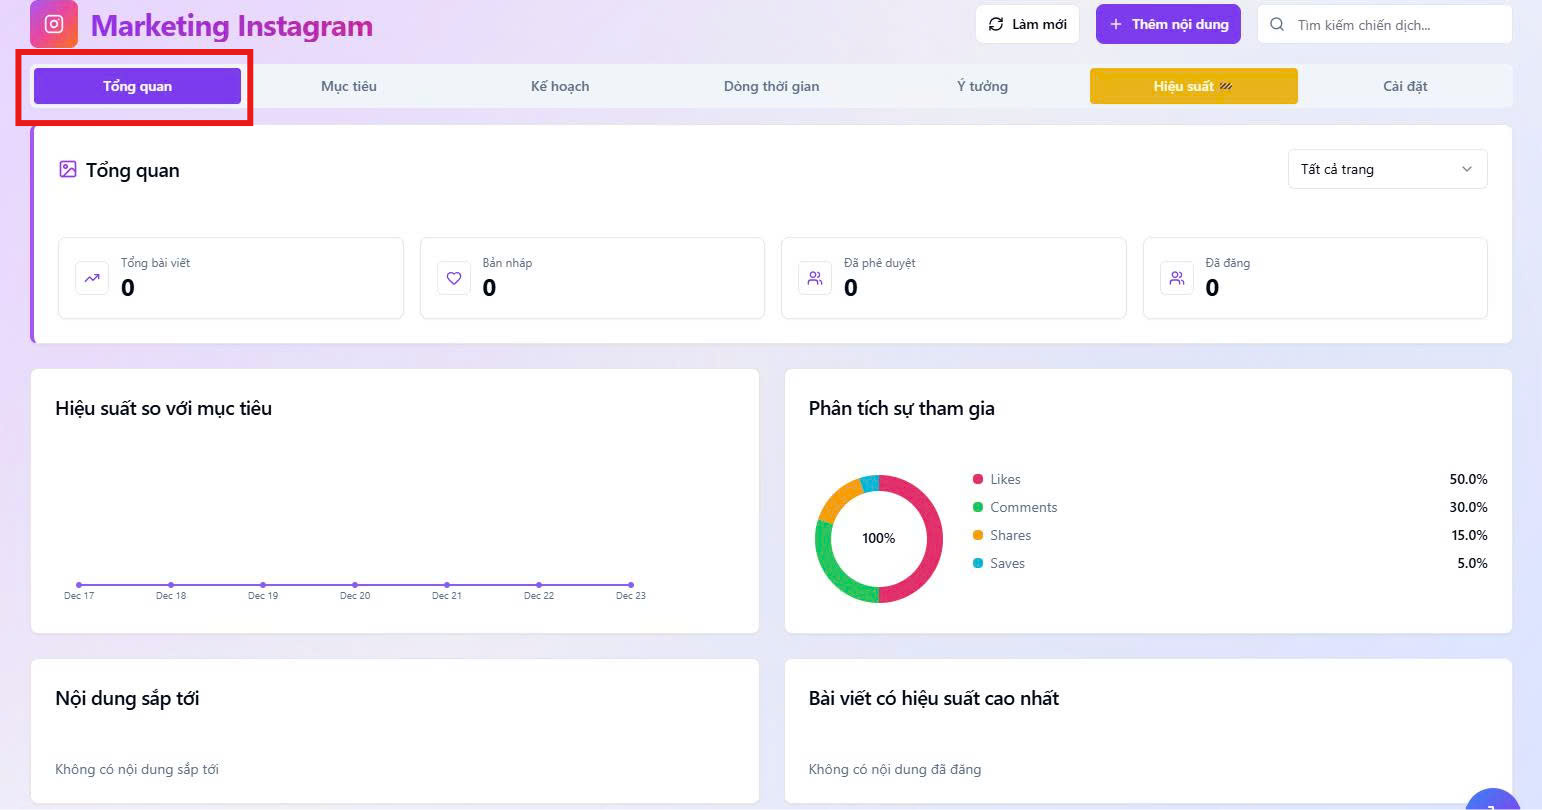The width and height of the screenshot is (1542, 810).
Task: Click the Dec 20 chart data point
Action: click(355, 585)
